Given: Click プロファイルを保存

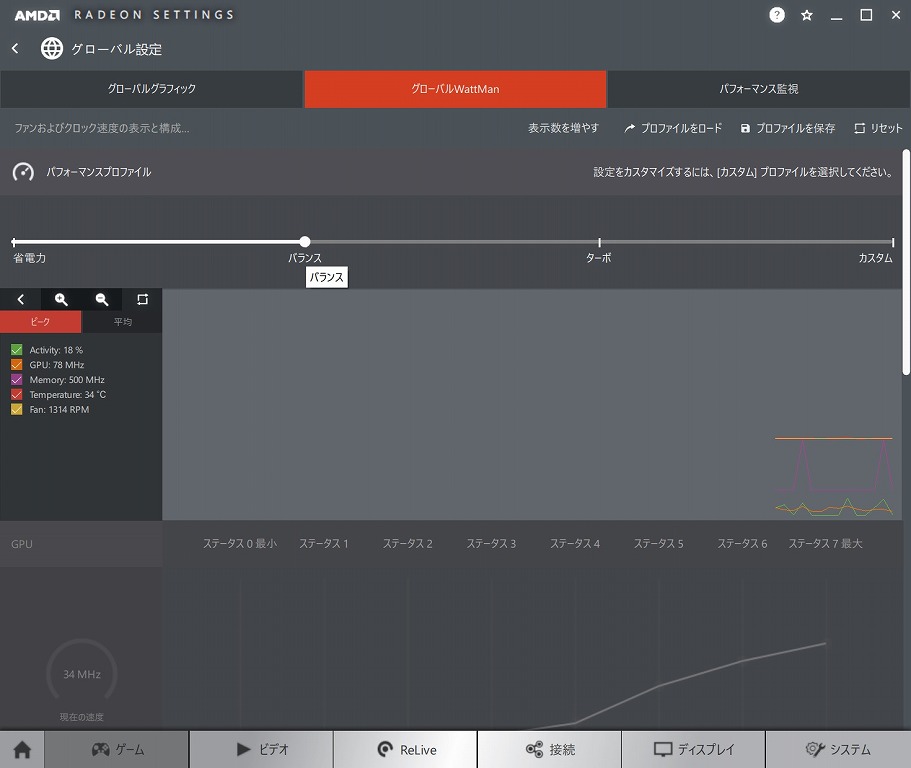Looking at the screenshot, I should coord(787,128).
